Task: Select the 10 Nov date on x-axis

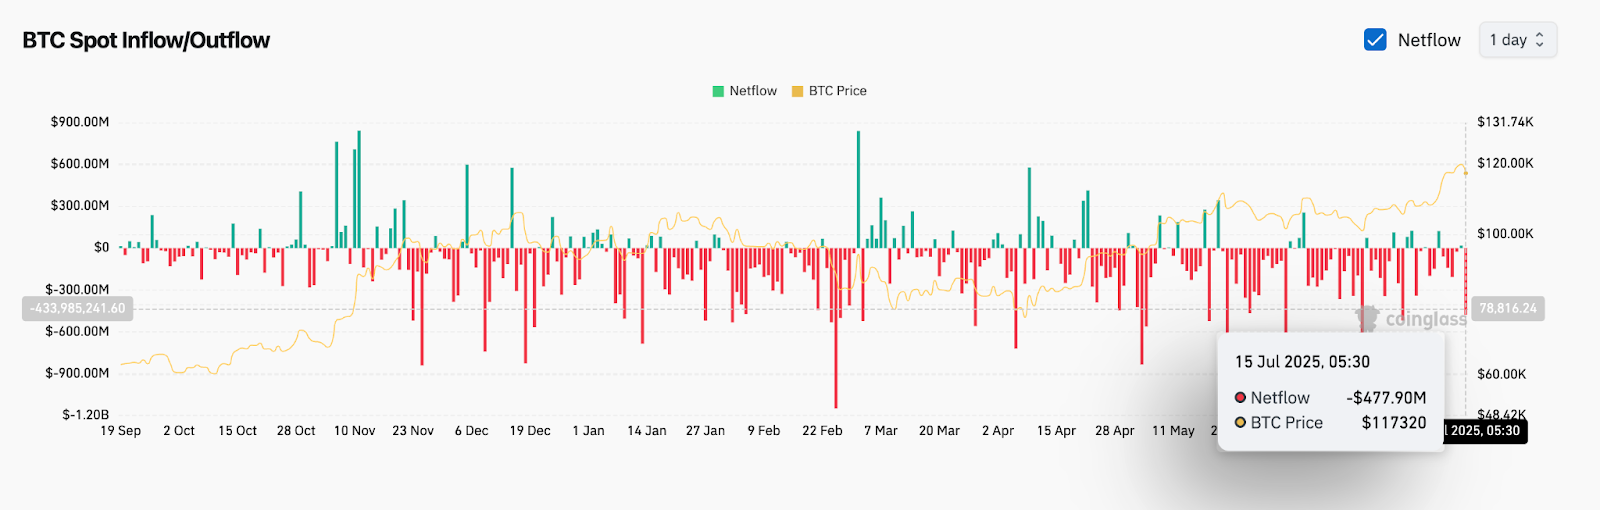Action: tap(354, 431)
